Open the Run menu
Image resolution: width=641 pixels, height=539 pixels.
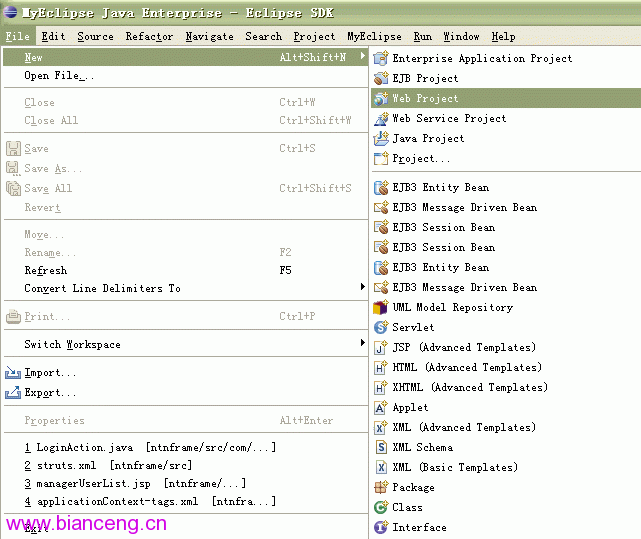pyautogui.click(x=422, y=36)
